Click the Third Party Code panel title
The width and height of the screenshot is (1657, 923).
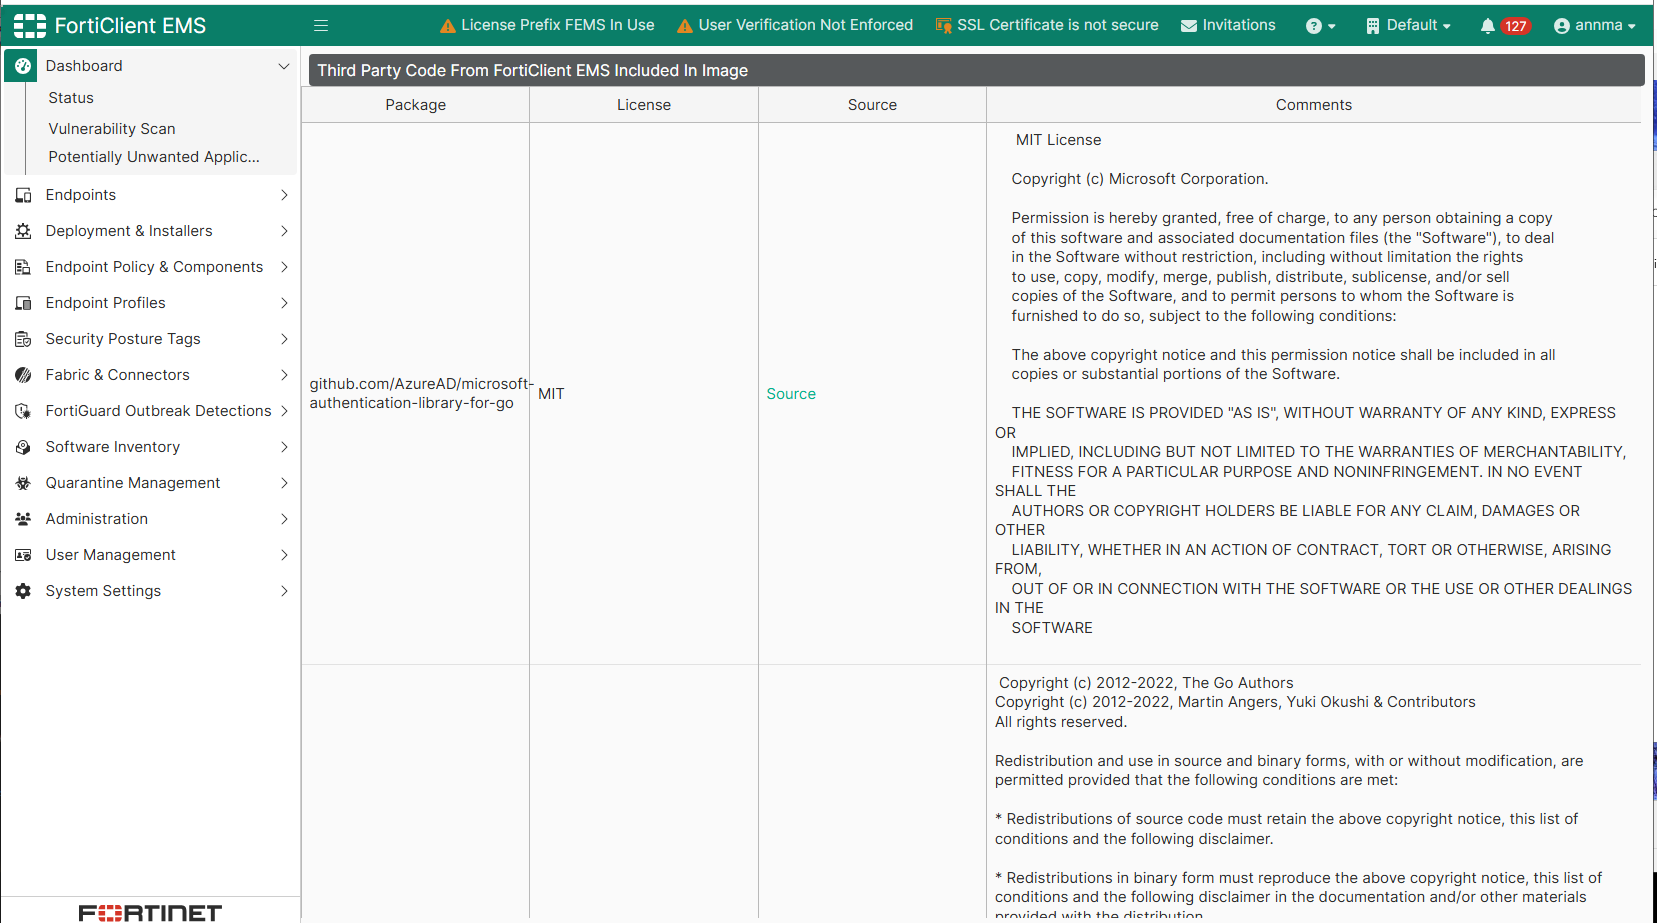click(533, 70)
